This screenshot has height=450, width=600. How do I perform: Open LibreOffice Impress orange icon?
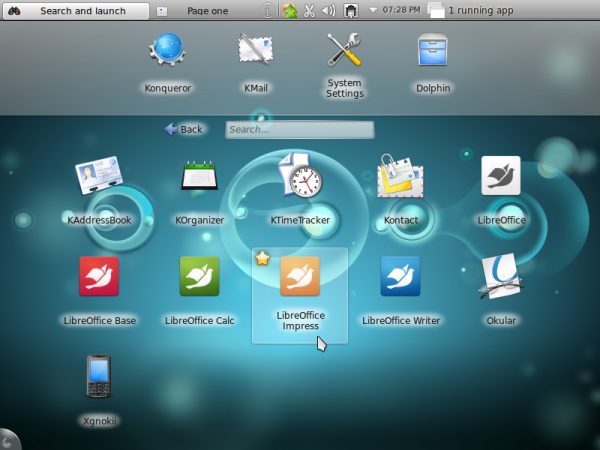point(300,276)
